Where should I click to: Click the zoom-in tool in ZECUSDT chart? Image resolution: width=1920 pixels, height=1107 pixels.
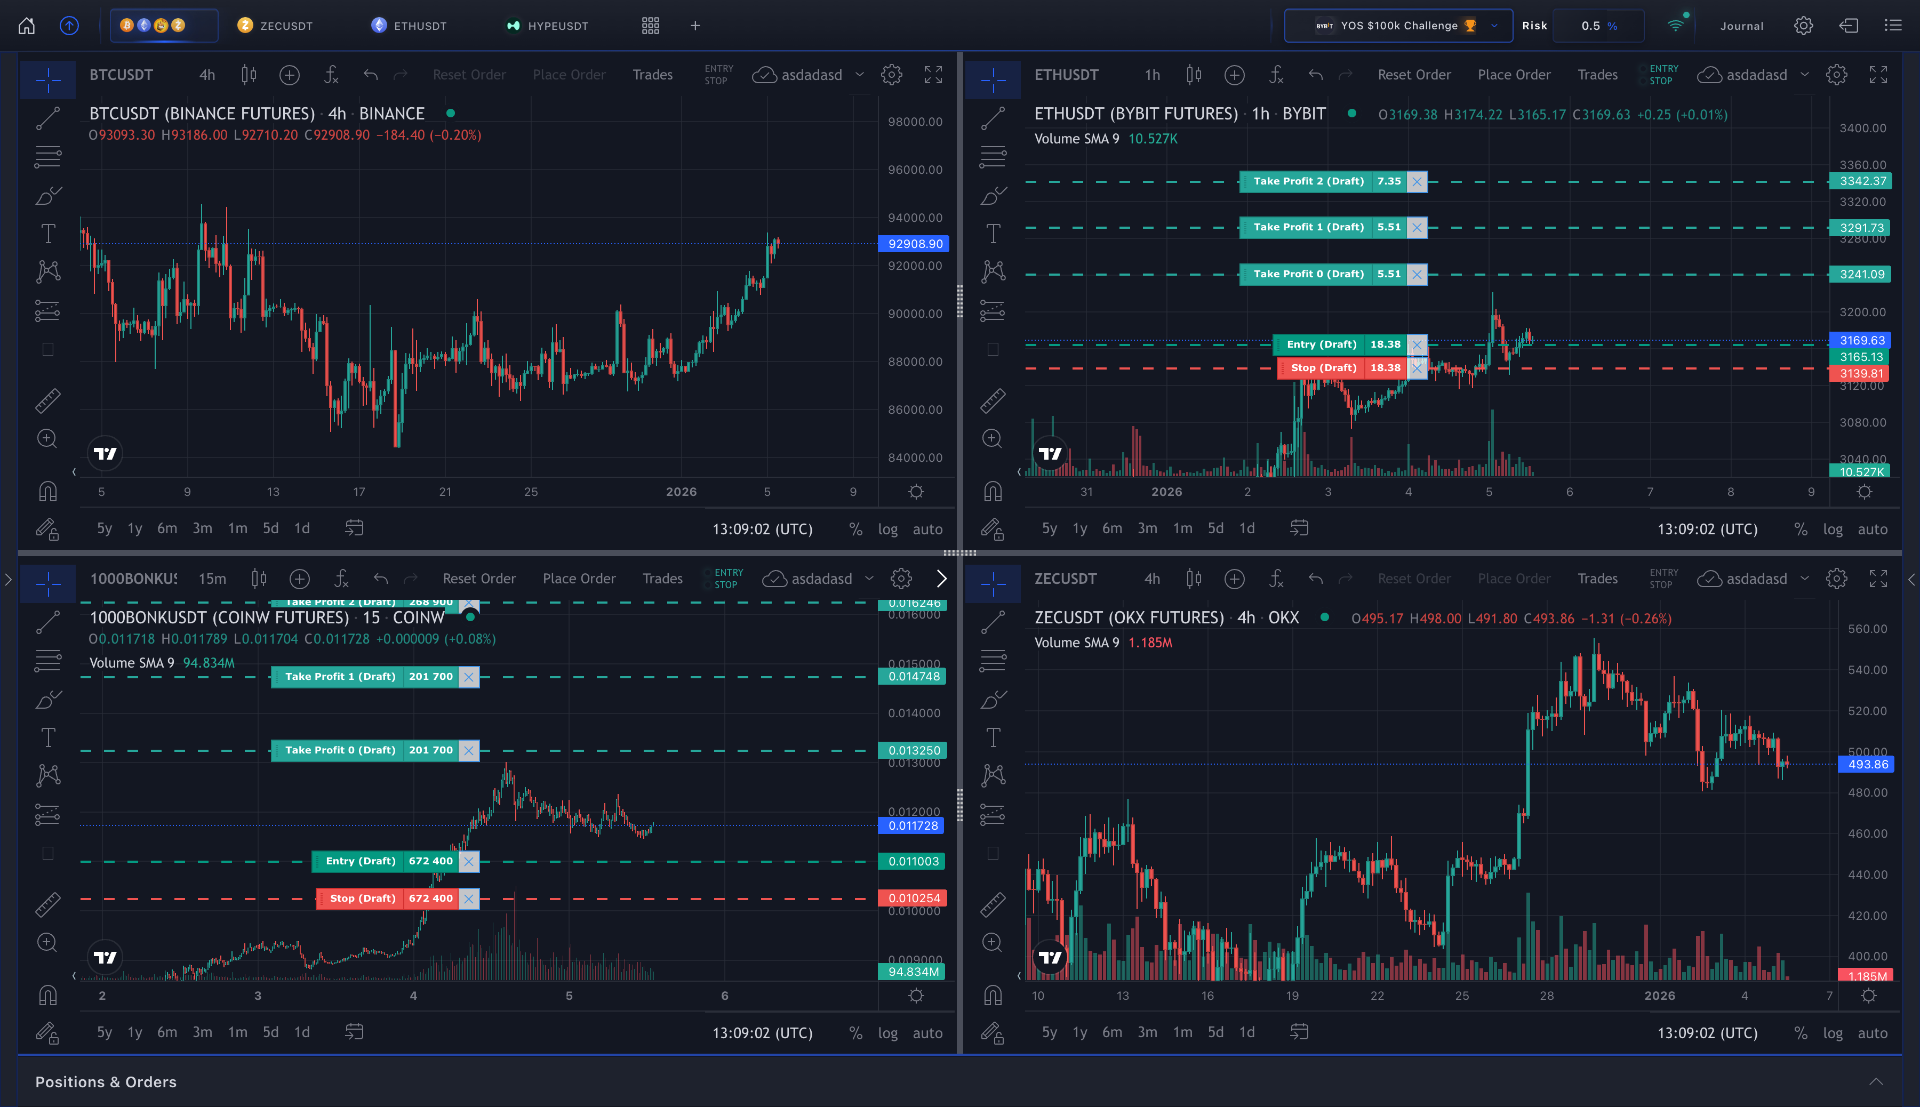coord(993,942)
